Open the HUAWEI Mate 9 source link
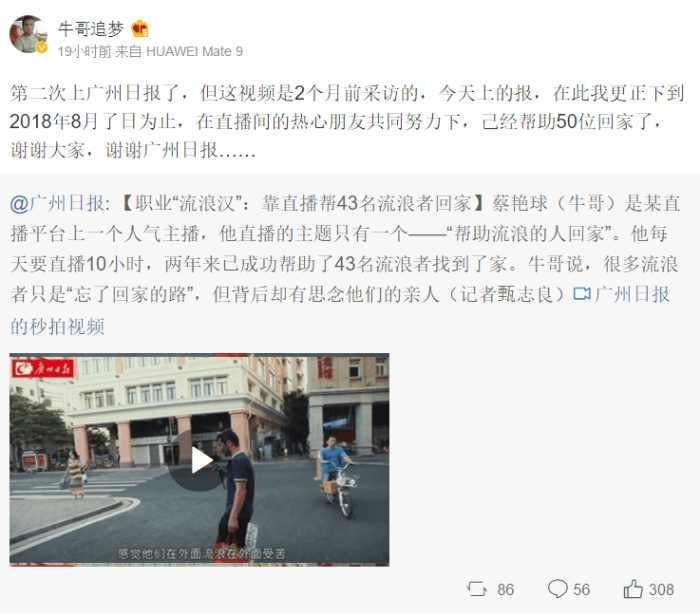Image resolution: width=700 pixels, height=616 pixels. point(194,51)
